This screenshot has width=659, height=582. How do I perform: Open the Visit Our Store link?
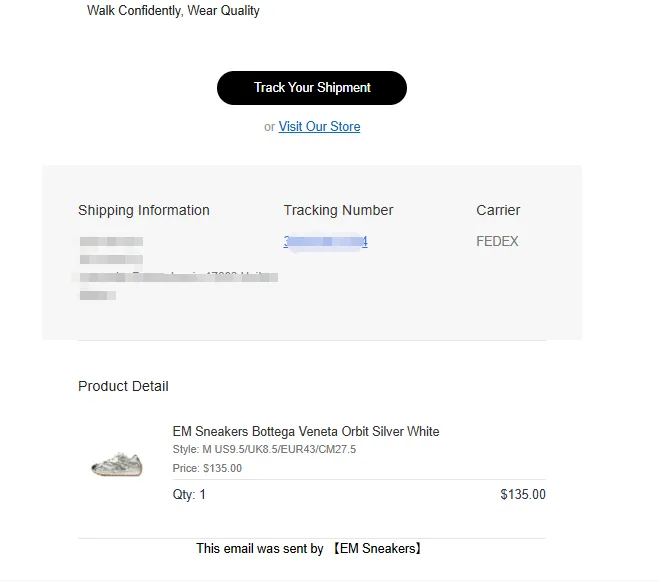click(319, 127)
